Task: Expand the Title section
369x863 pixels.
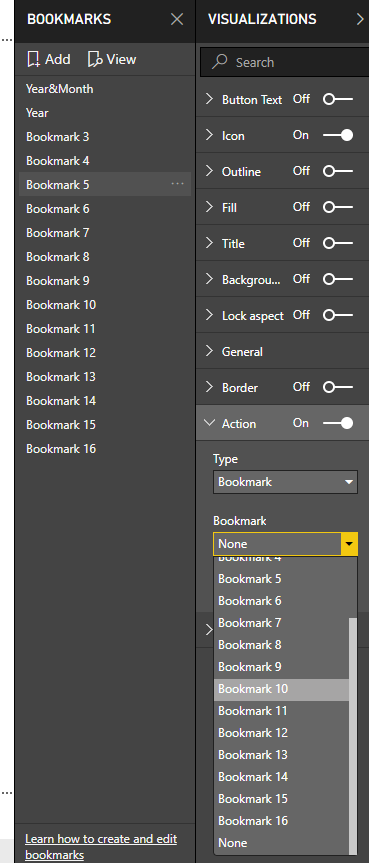Action: (x=209, y=243)
